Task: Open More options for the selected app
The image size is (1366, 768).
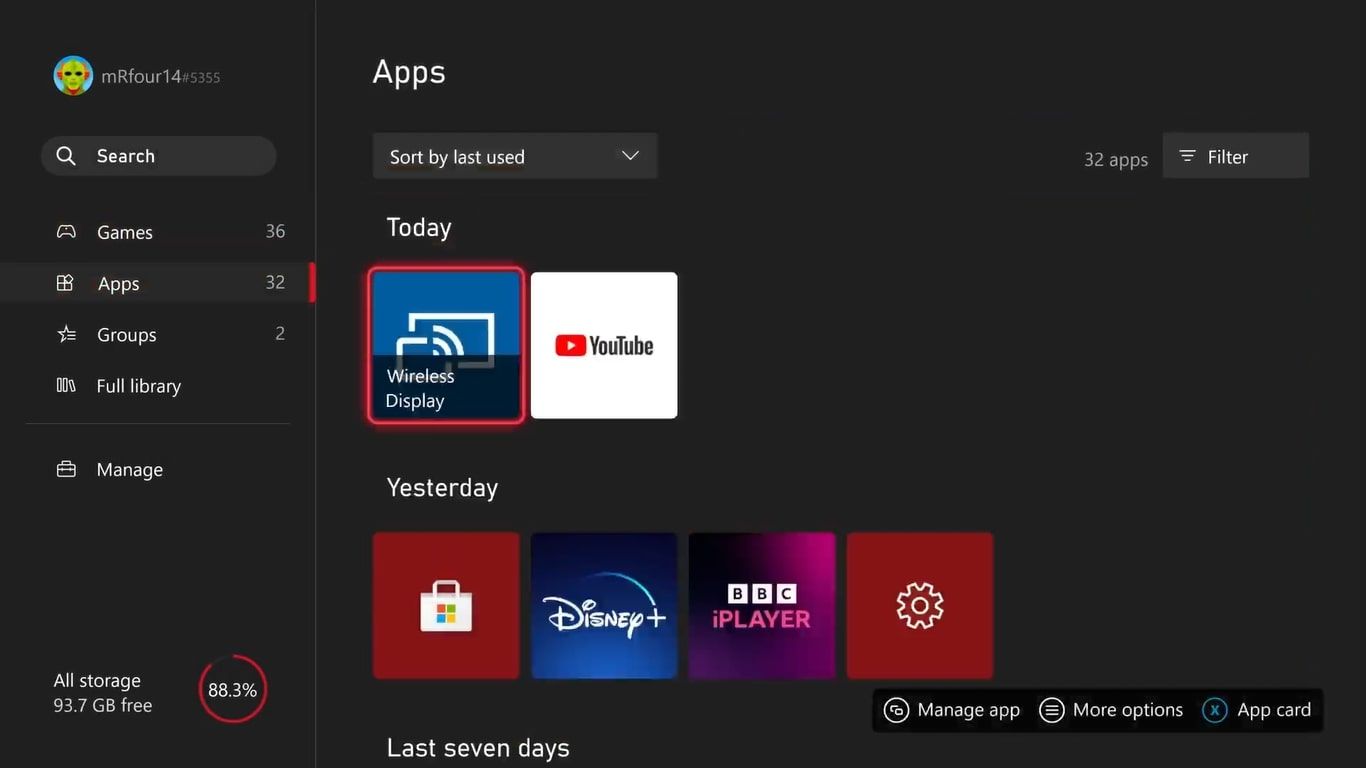Action: click(1110, 709)
